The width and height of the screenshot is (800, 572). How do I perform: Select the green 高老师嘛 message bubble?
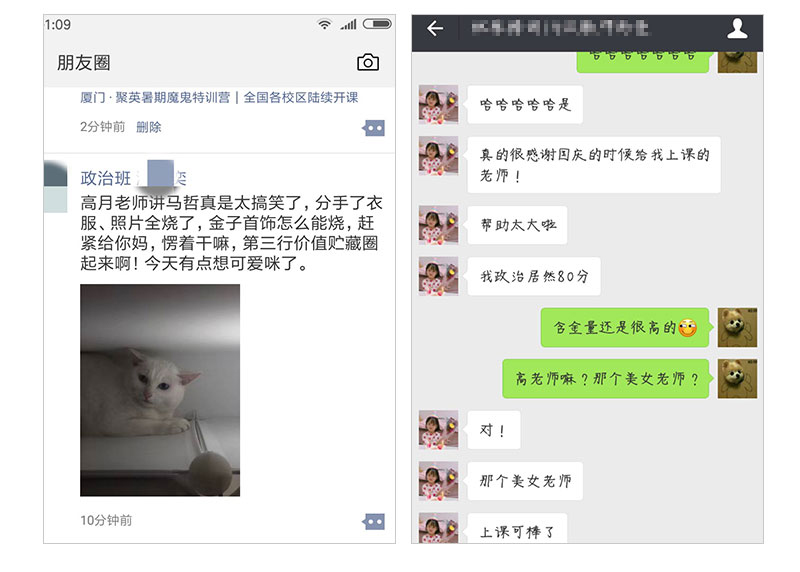coord(606,379)
